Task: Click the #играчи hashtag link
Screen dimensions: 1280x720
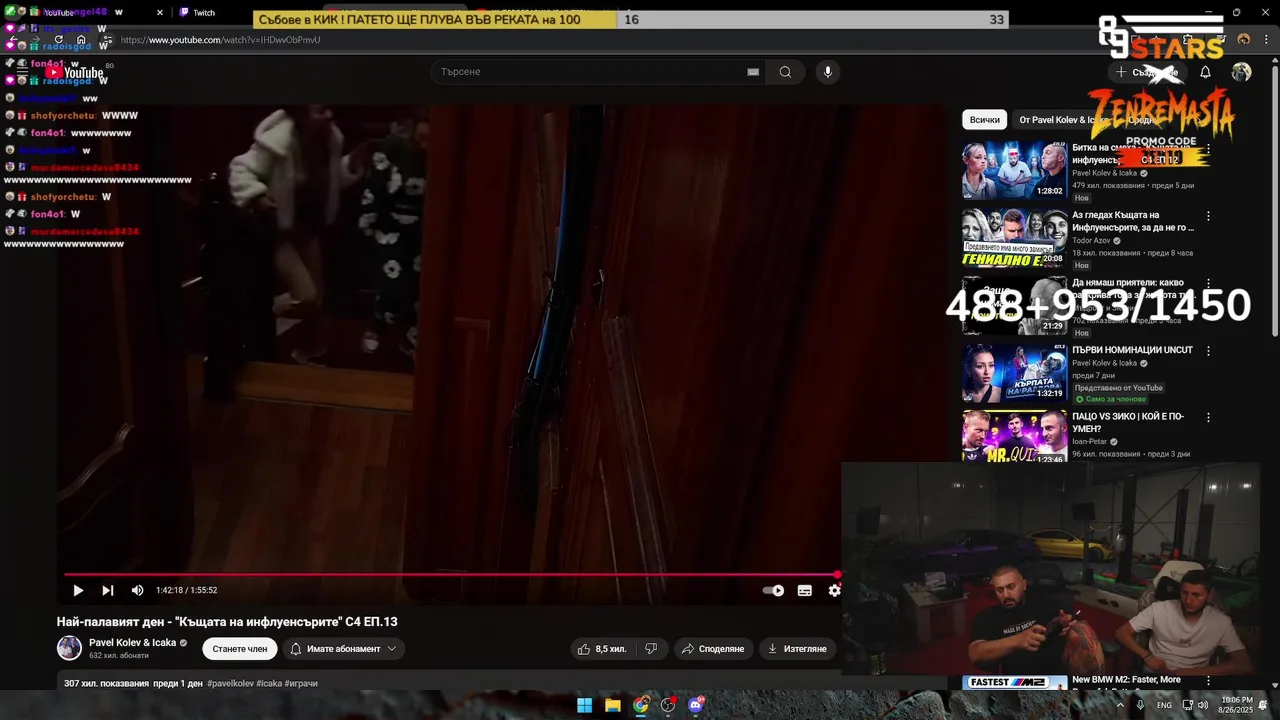Action: click(x=301, y=683)
